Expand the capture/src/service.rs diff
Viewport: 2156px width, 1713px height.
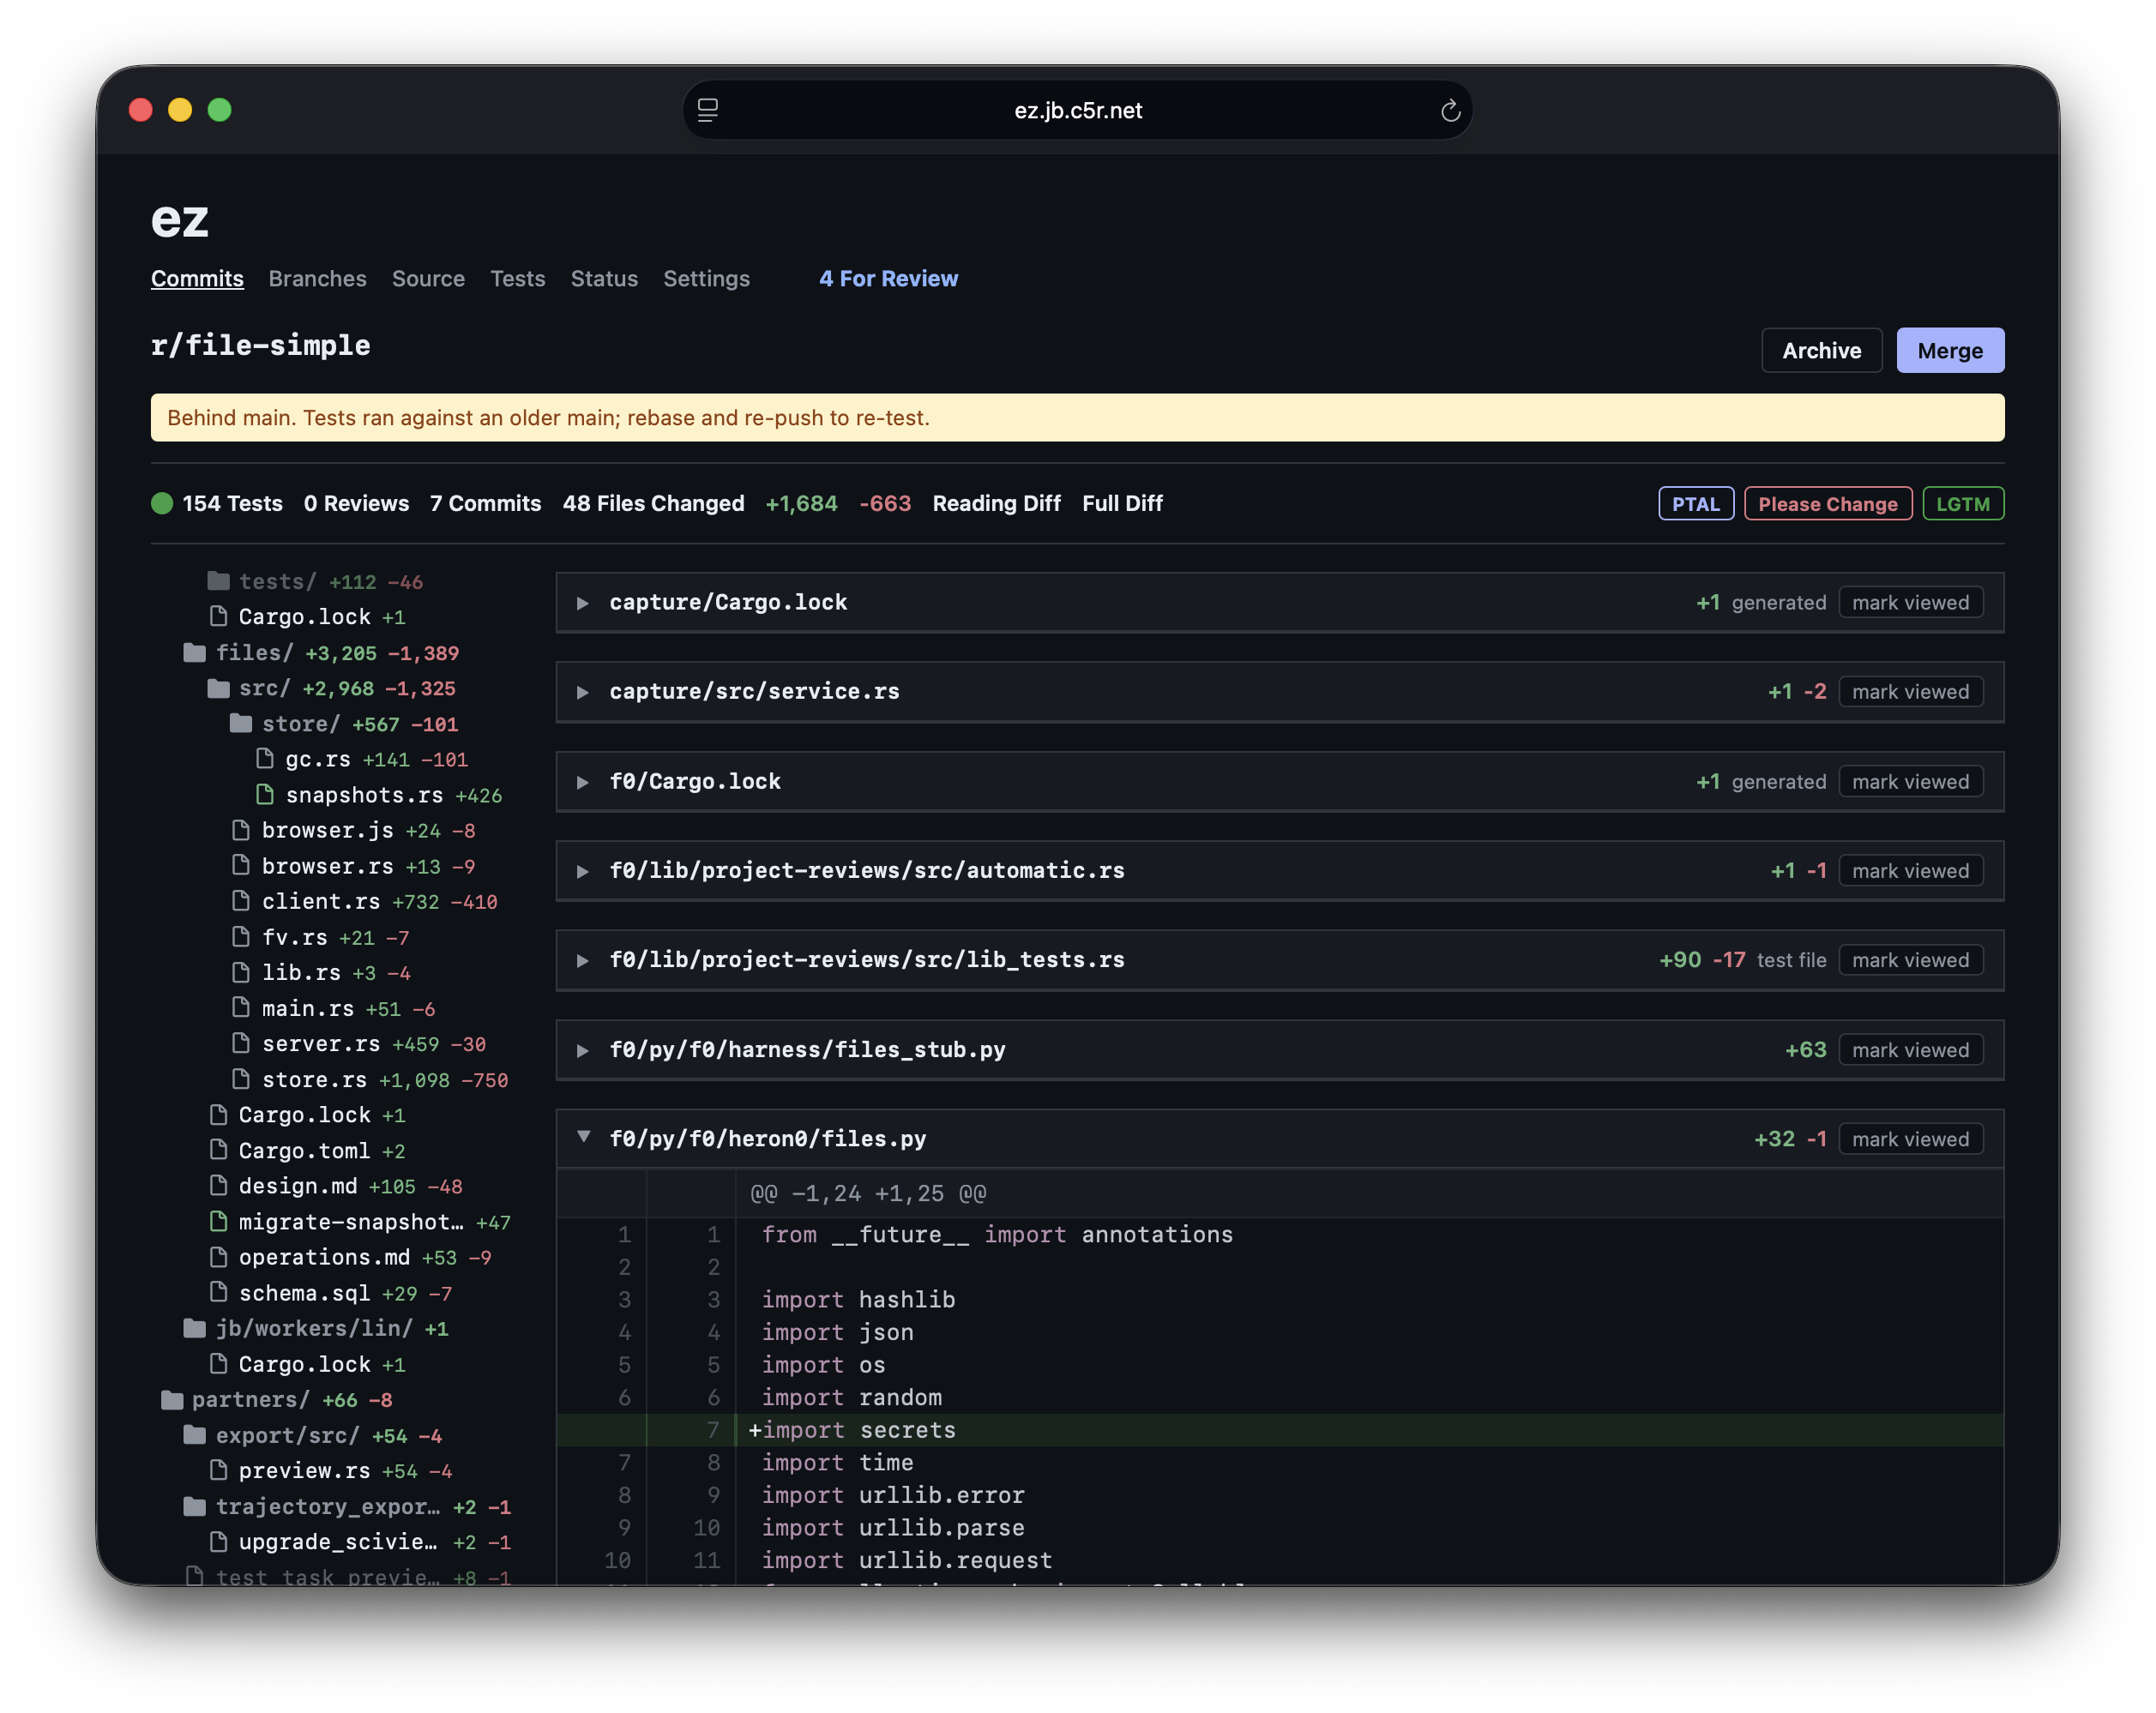coord(582,692)
